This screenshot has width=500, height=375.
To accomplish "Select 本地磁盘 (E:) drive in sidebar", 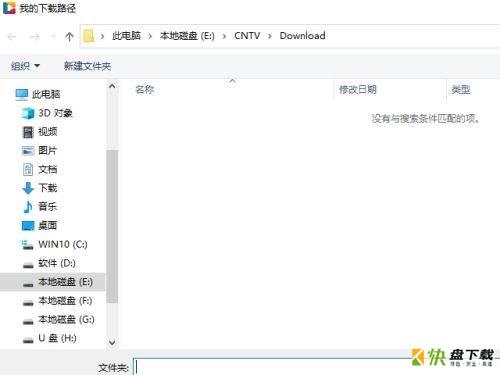I will click(x=53, y=282).
